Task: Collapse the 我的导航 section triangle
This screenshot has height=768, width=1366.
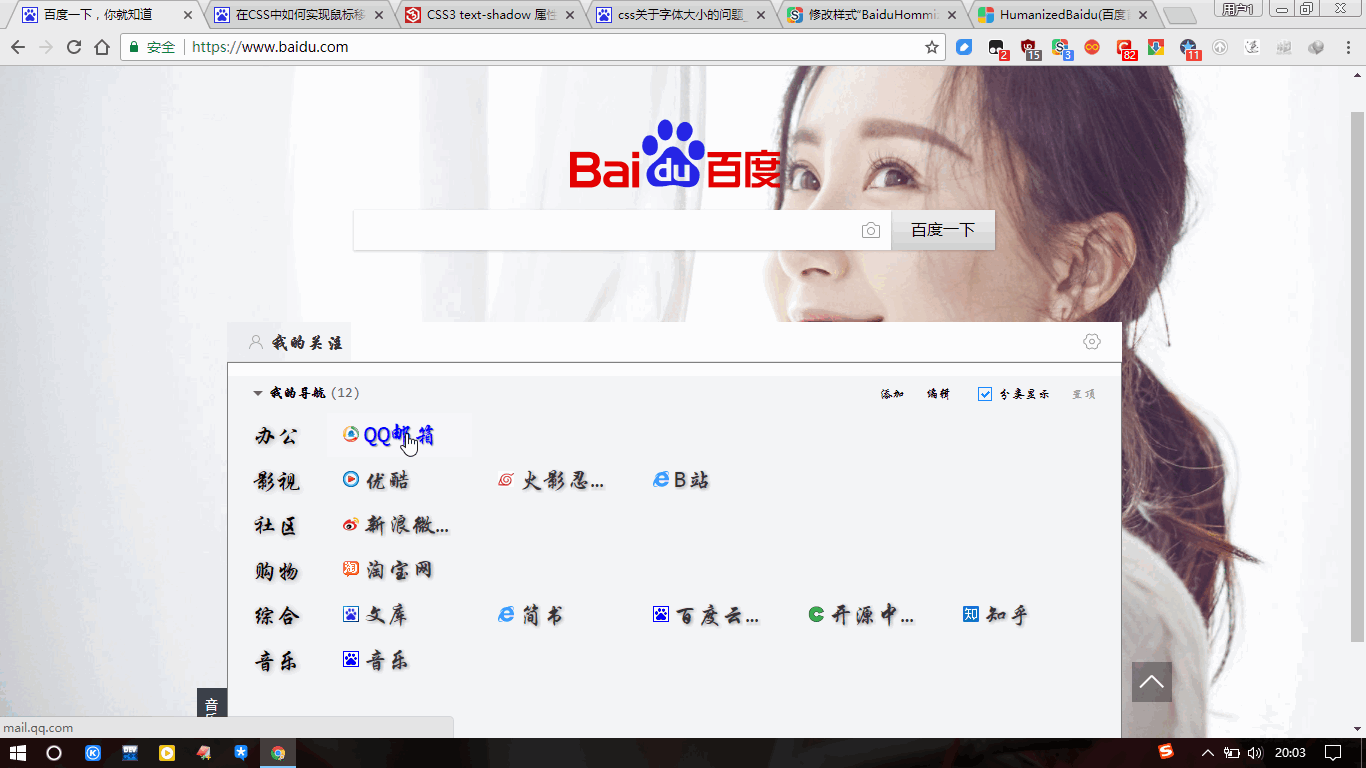Action: coord(259,393)
